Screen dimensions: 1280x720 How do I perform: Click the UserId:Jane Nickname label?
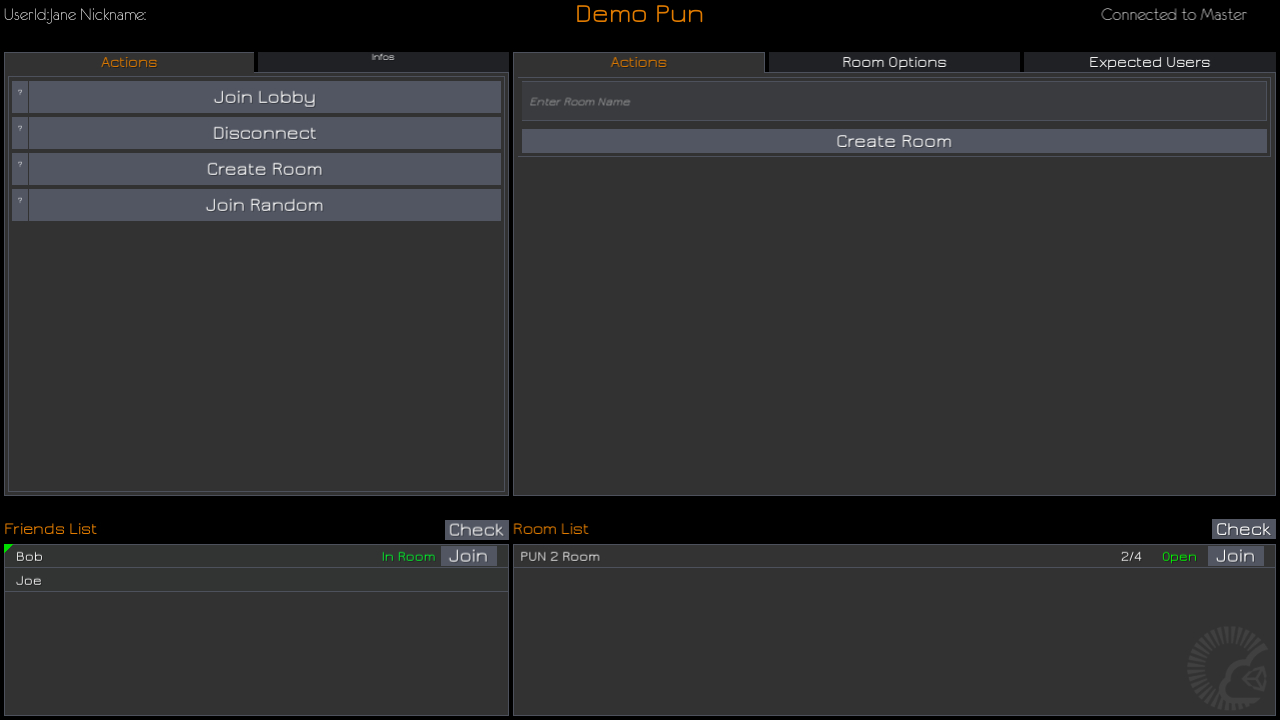pyautogui.click(x=75, y=15)
